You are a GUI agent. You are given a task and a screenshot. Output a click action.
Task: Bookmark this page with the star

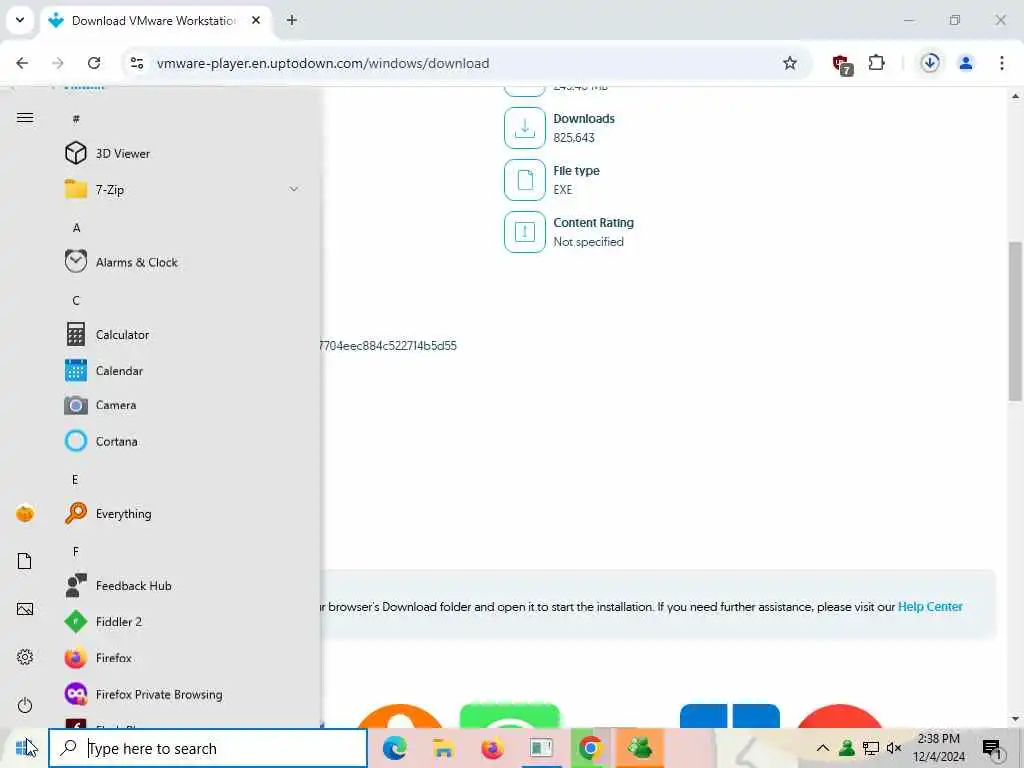(790, 63)
